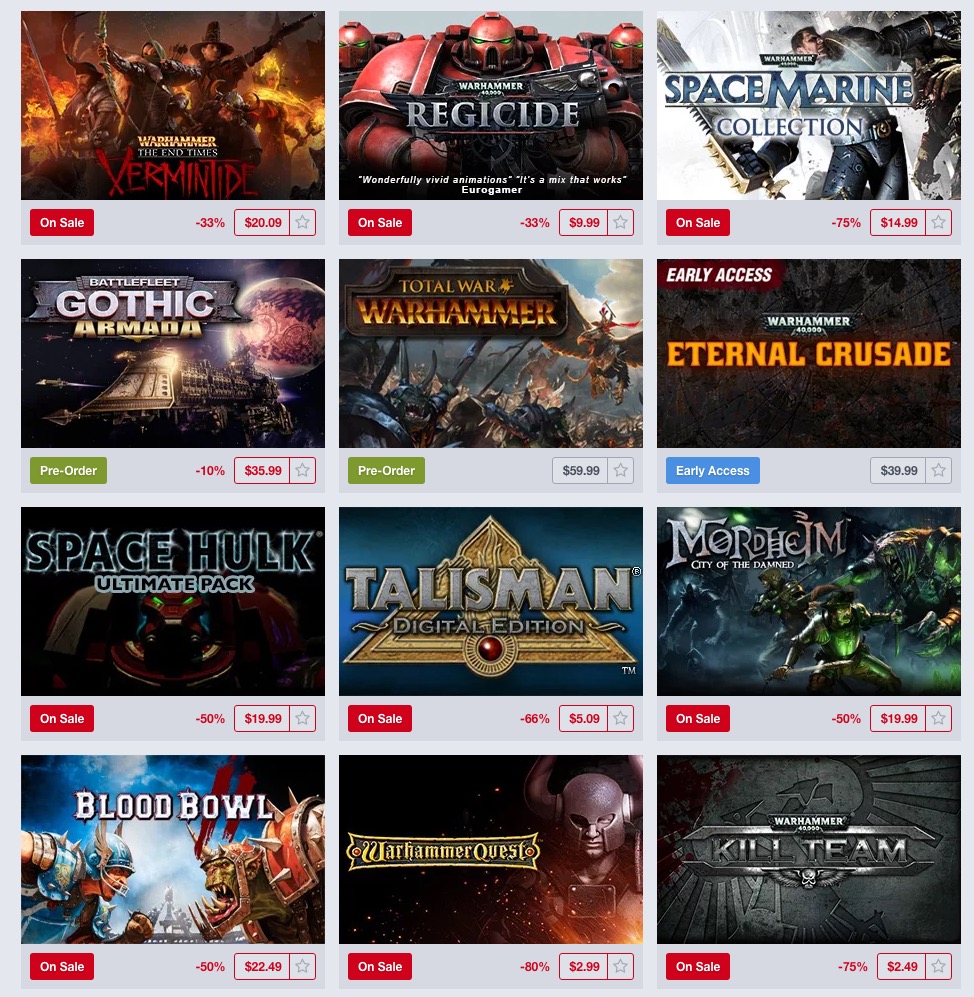Open the Warhammer Regicide game image
Screen dimensions: 974x997
click(x=491, y=106)
